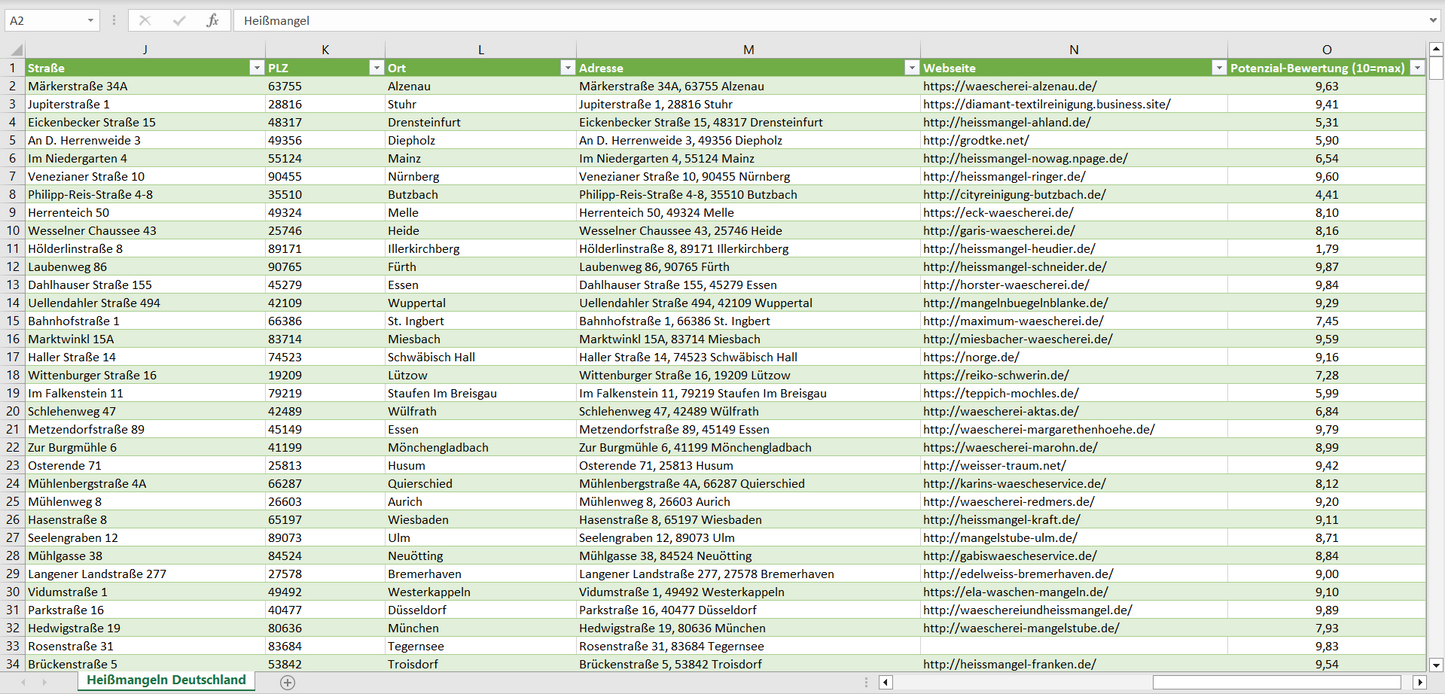Screen dimensions: 1445x694
Task: Click the horizontal scrollbar left arrow
Action: pyautogui.click(x=885, y=682)
